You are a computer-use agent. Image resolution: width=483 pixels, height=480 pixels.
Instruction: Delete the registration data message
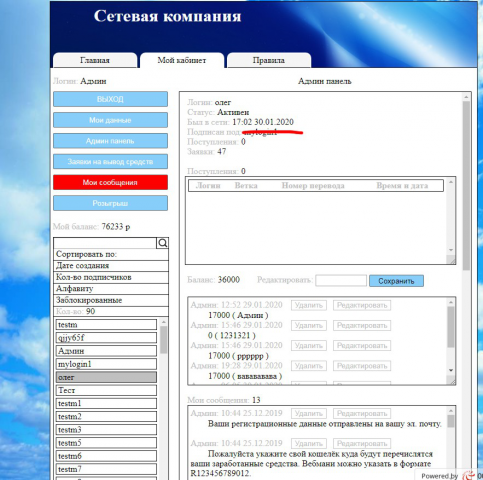[309, 414]
